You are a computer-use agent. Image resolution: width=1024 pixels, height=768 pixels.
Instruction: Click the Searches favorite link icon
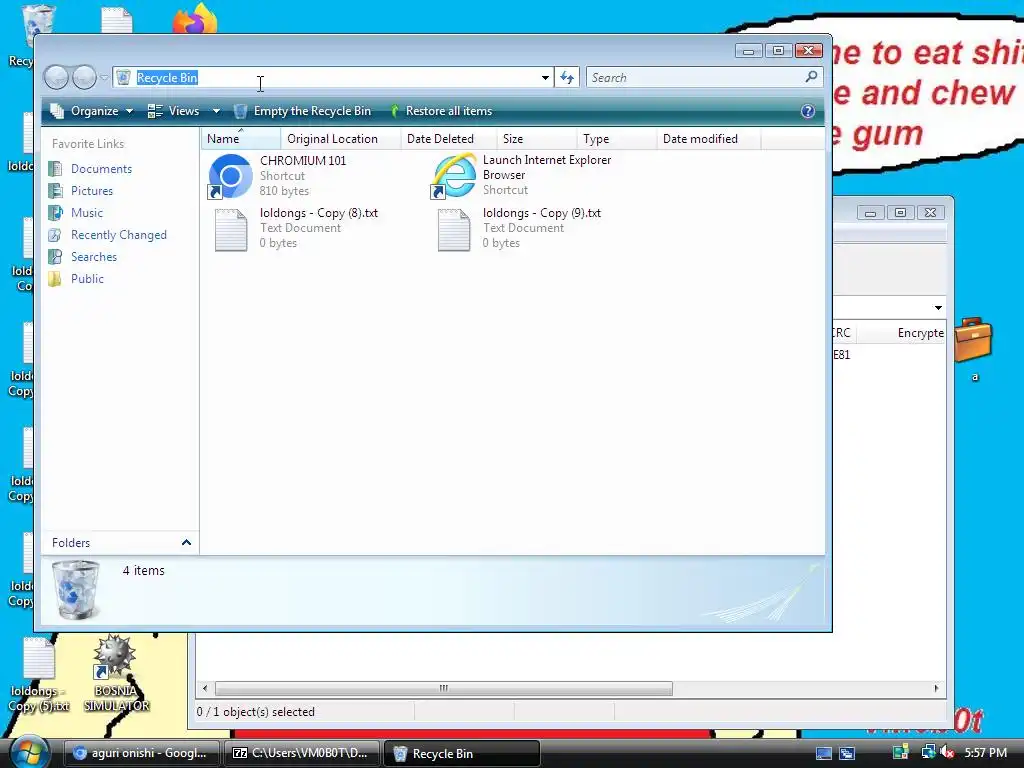[x=56, y=257]
